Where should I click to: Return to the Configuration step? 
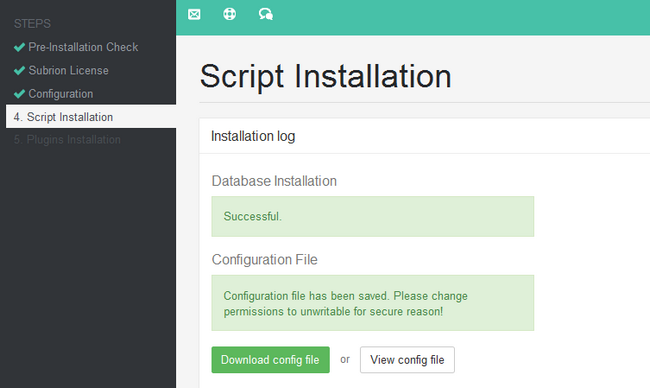61,94
